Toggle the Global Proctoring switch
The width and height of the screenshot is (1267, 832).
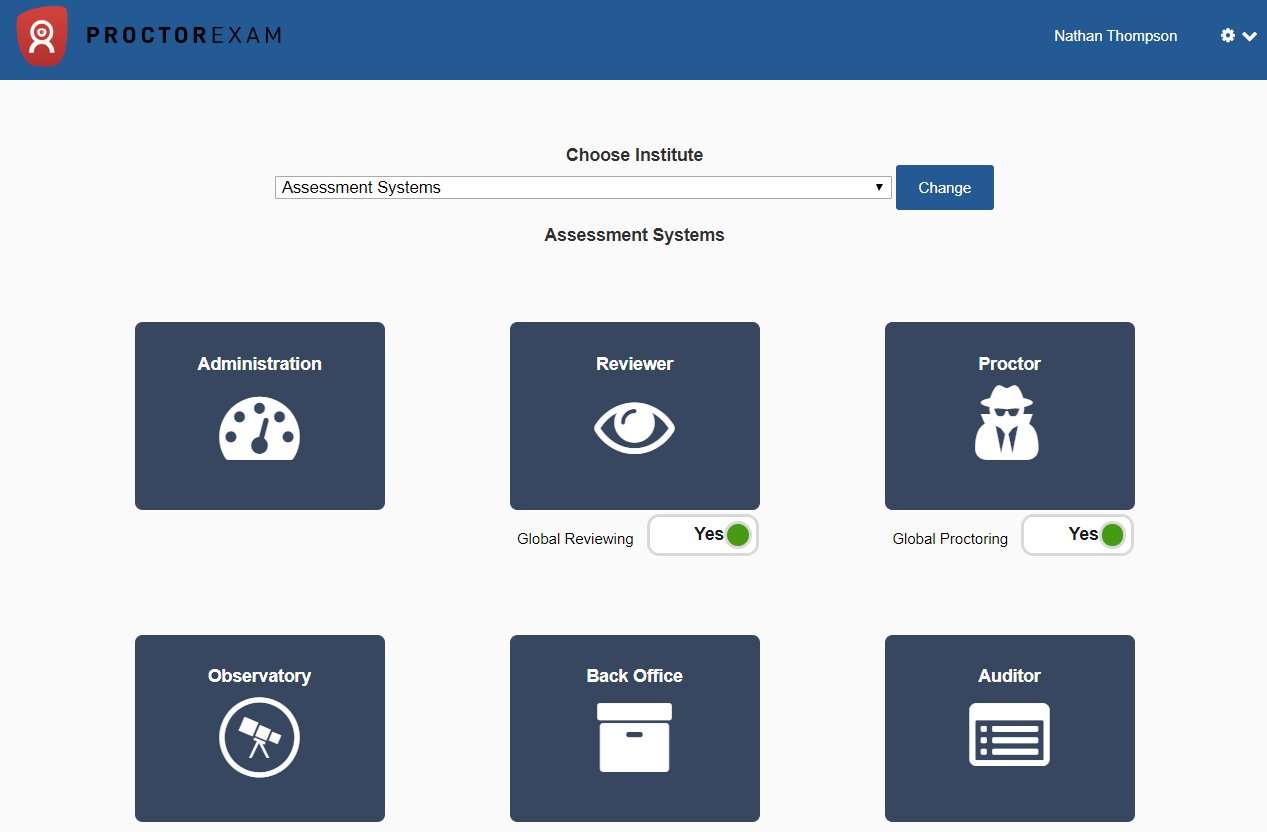(1078, 535)
